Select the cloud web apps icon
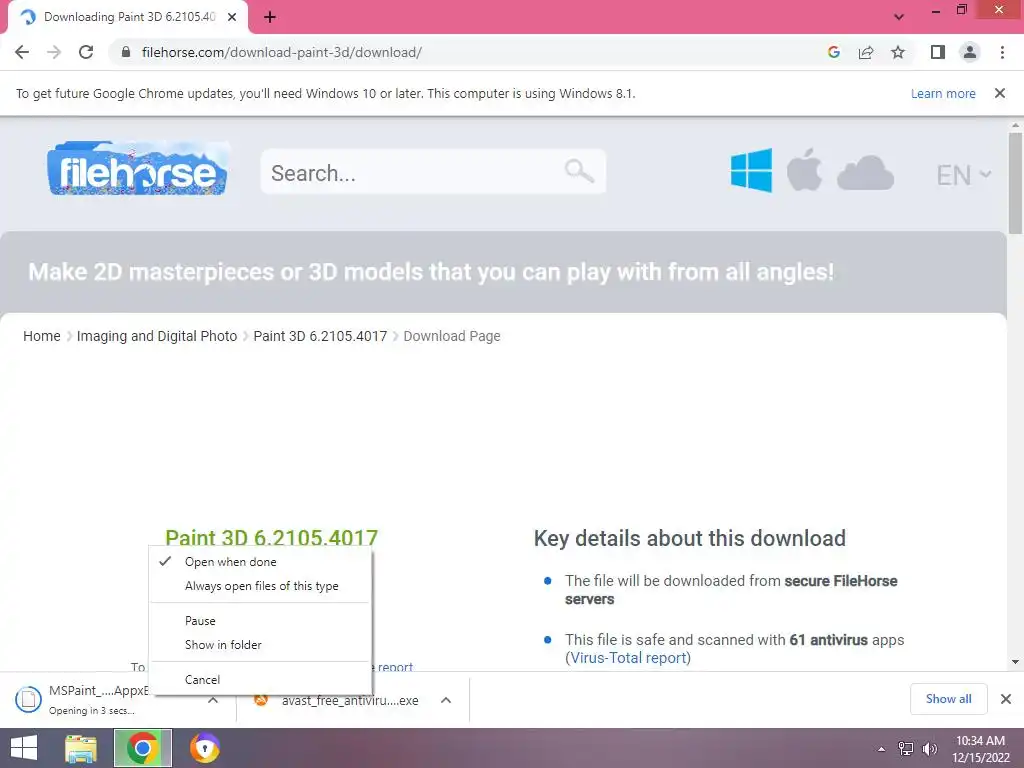The height and width of the screenshot is (768, 1024). 865,173
